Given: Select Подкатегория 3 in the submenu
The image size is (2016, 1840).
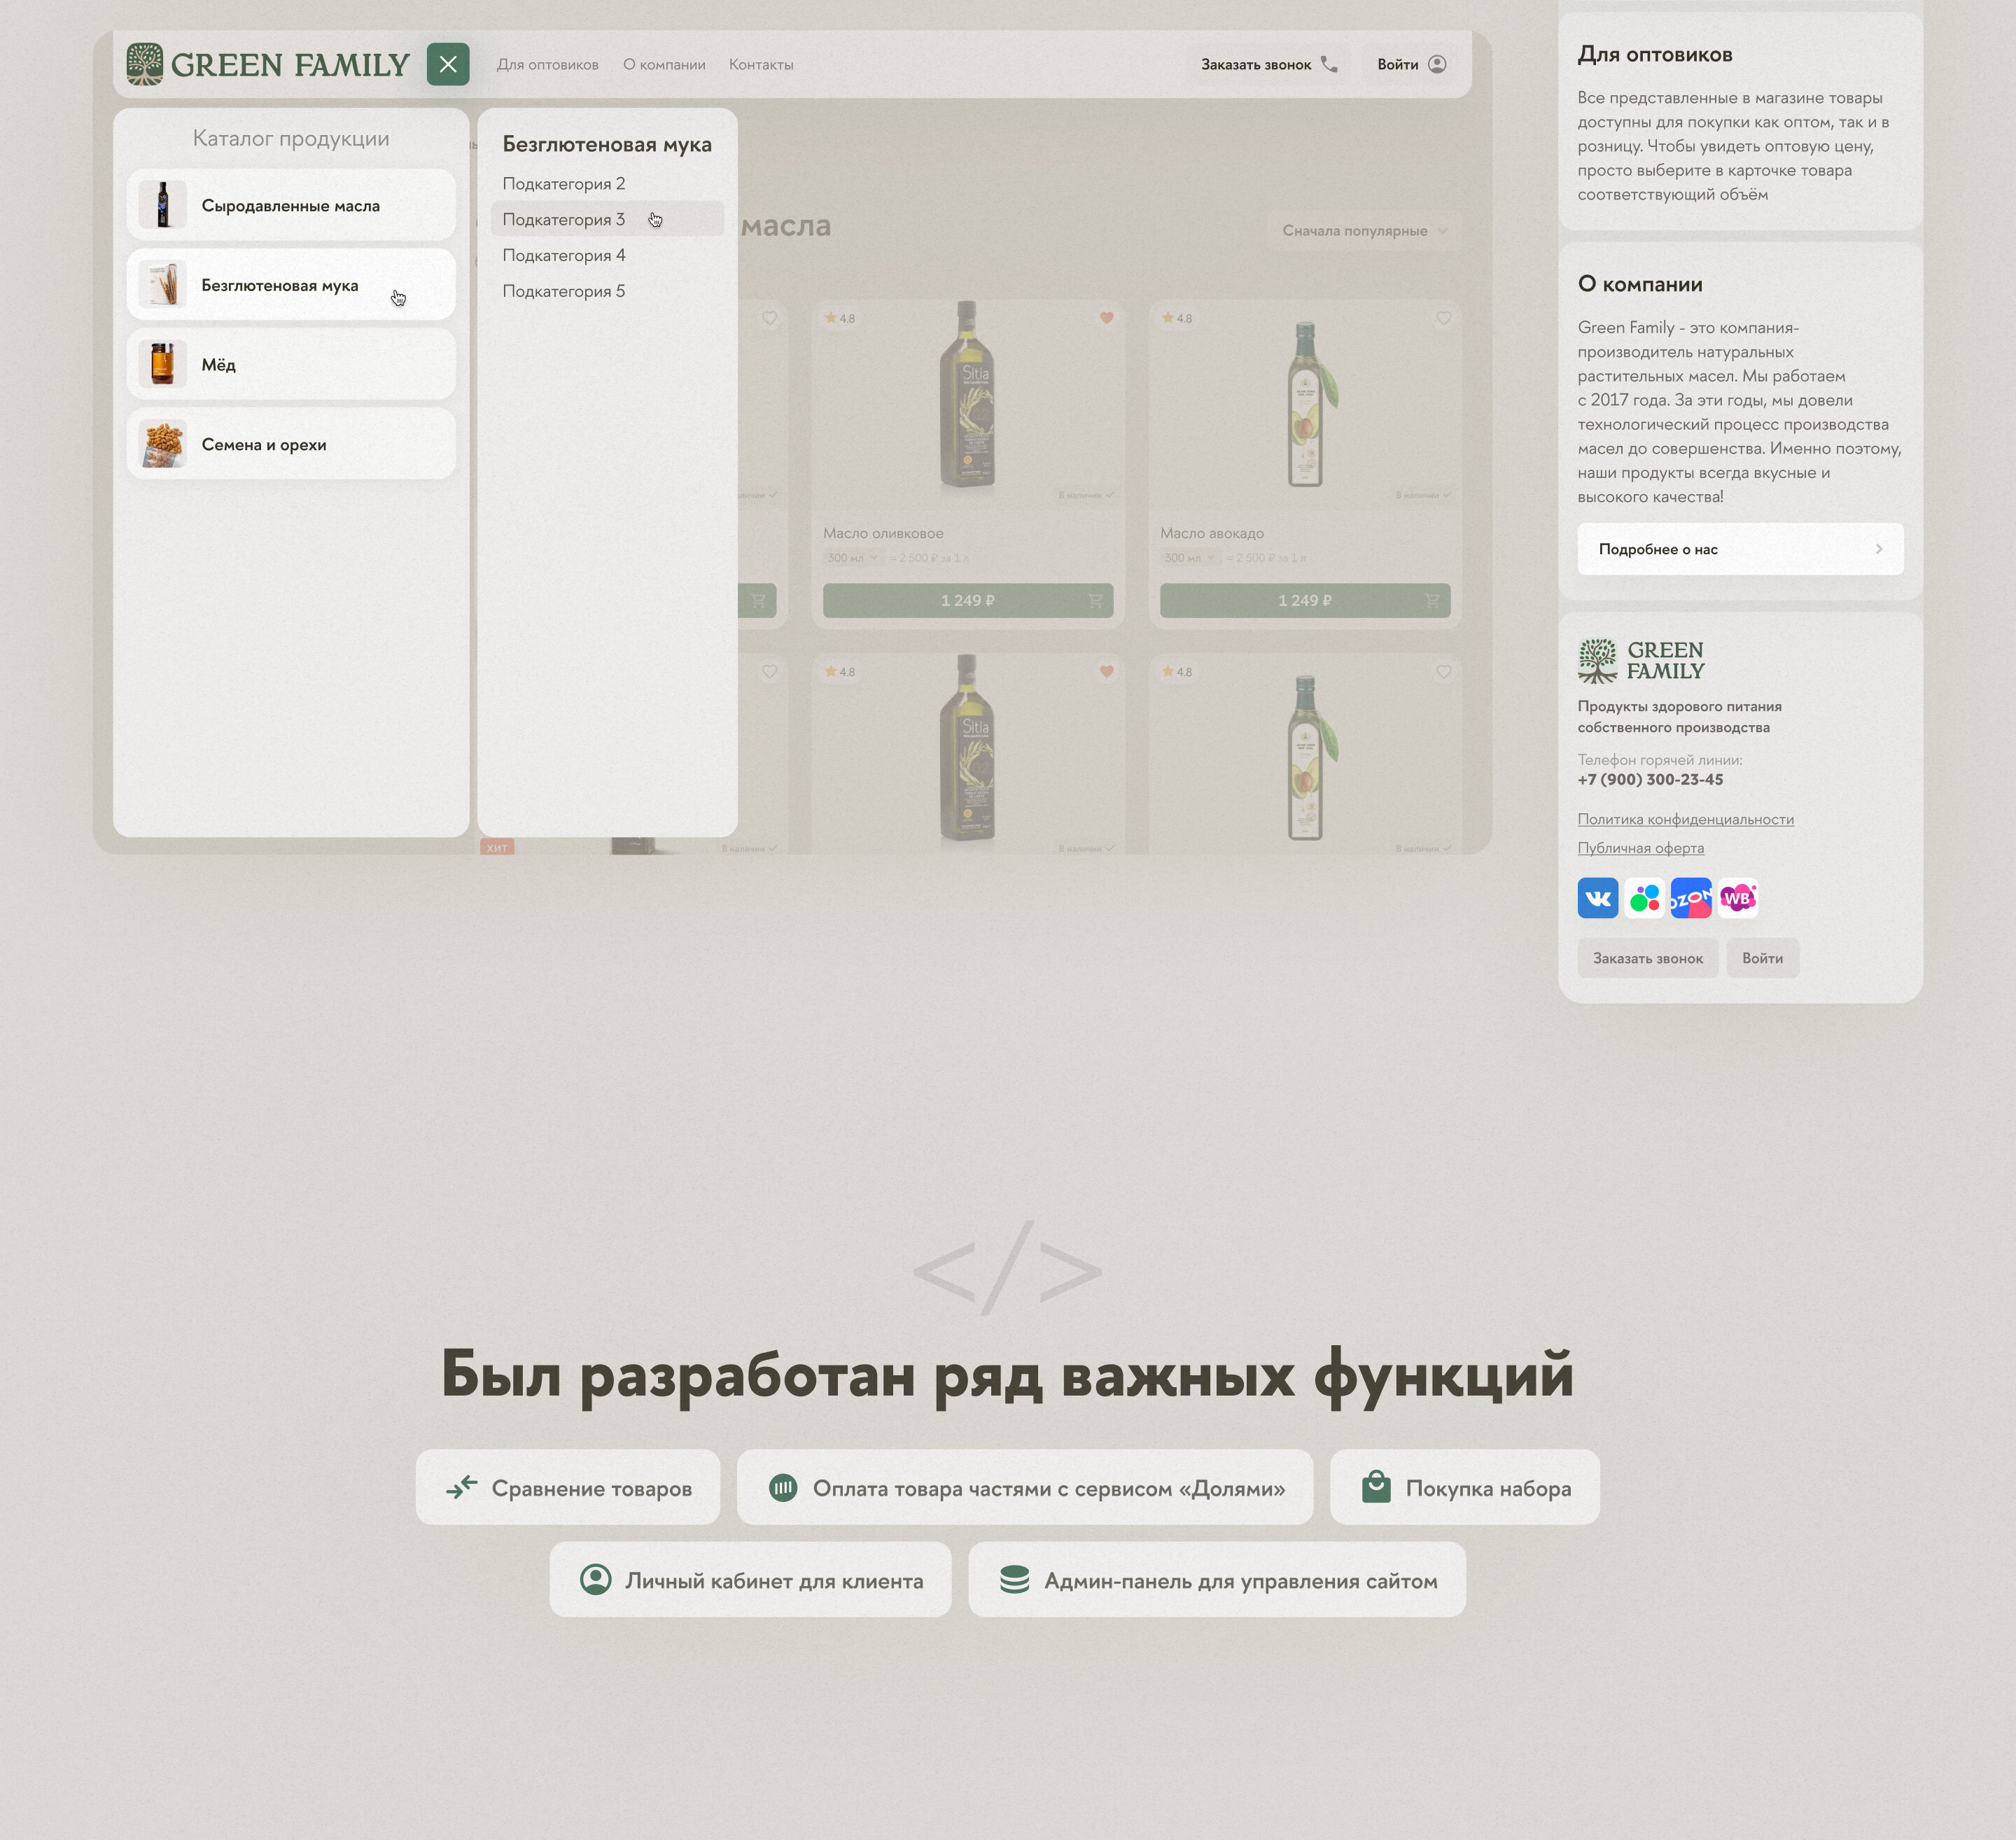Looking at the screenshot, I should coord(563,219).
